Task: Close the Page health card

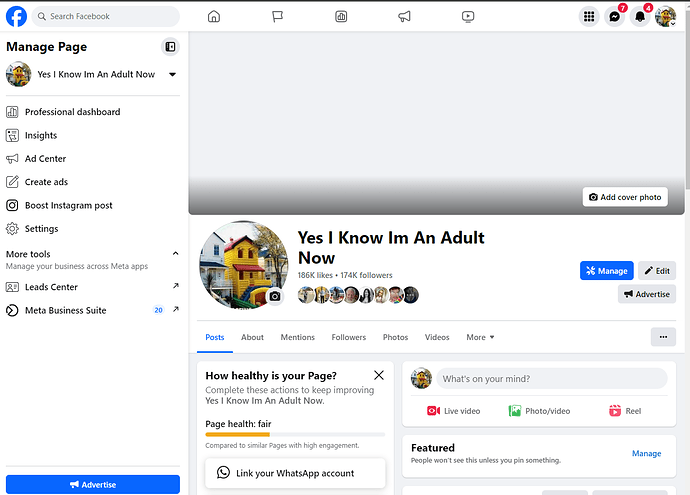Action: [x=378, y=375]
